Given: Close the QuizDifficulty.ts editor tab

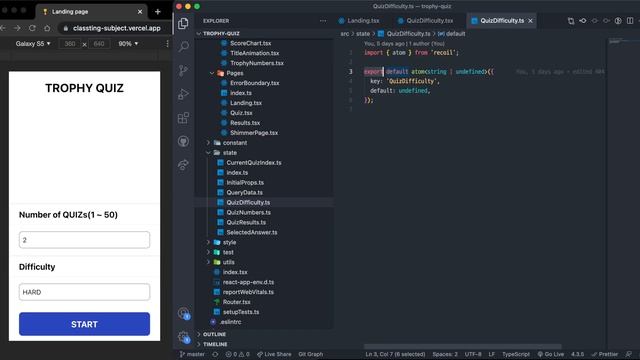Looking at the screenshot, I should coord(531,21).
